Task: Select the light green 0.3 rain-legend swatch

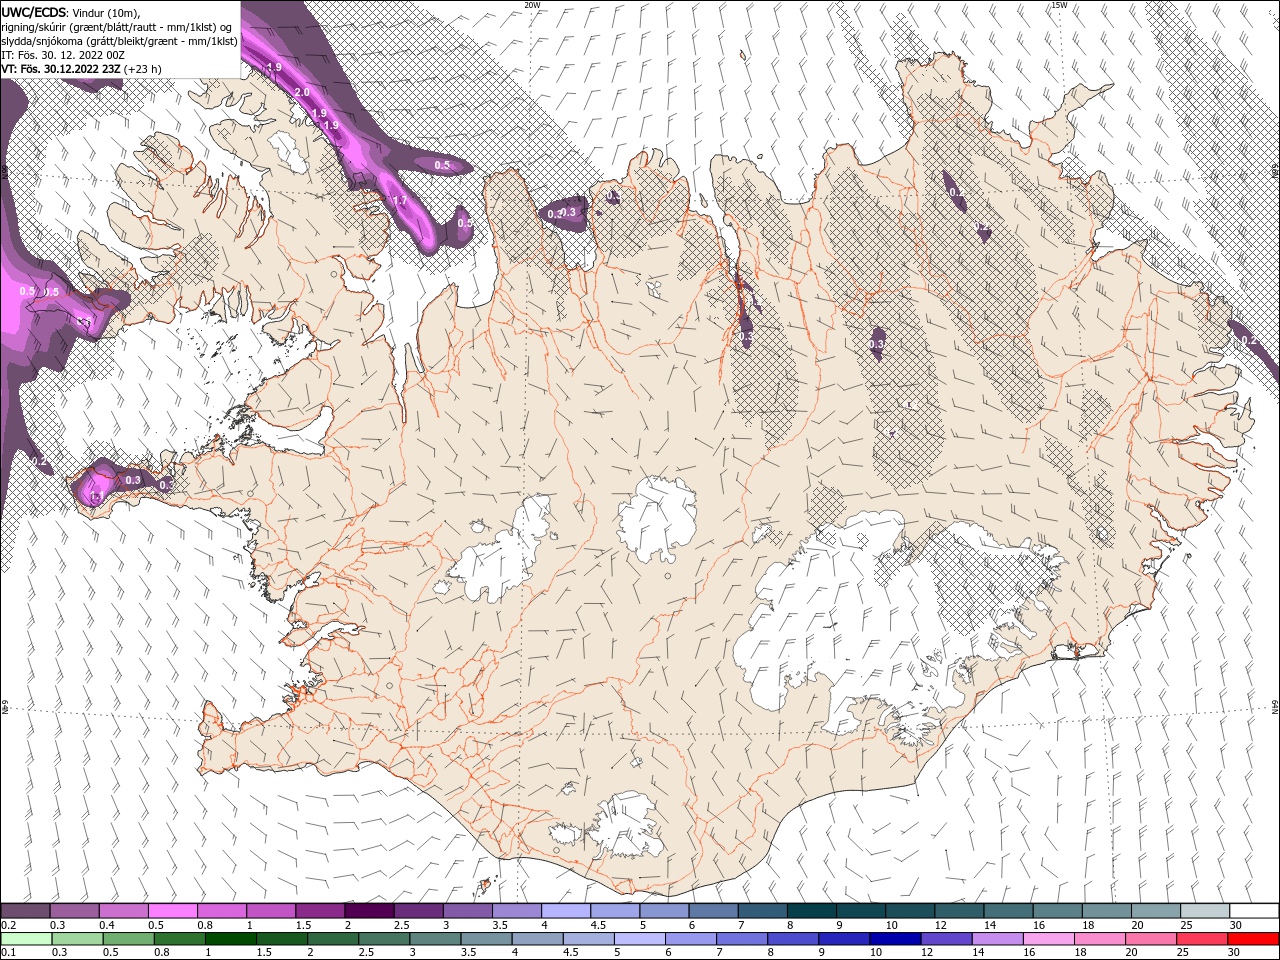Action: (77, 938)
